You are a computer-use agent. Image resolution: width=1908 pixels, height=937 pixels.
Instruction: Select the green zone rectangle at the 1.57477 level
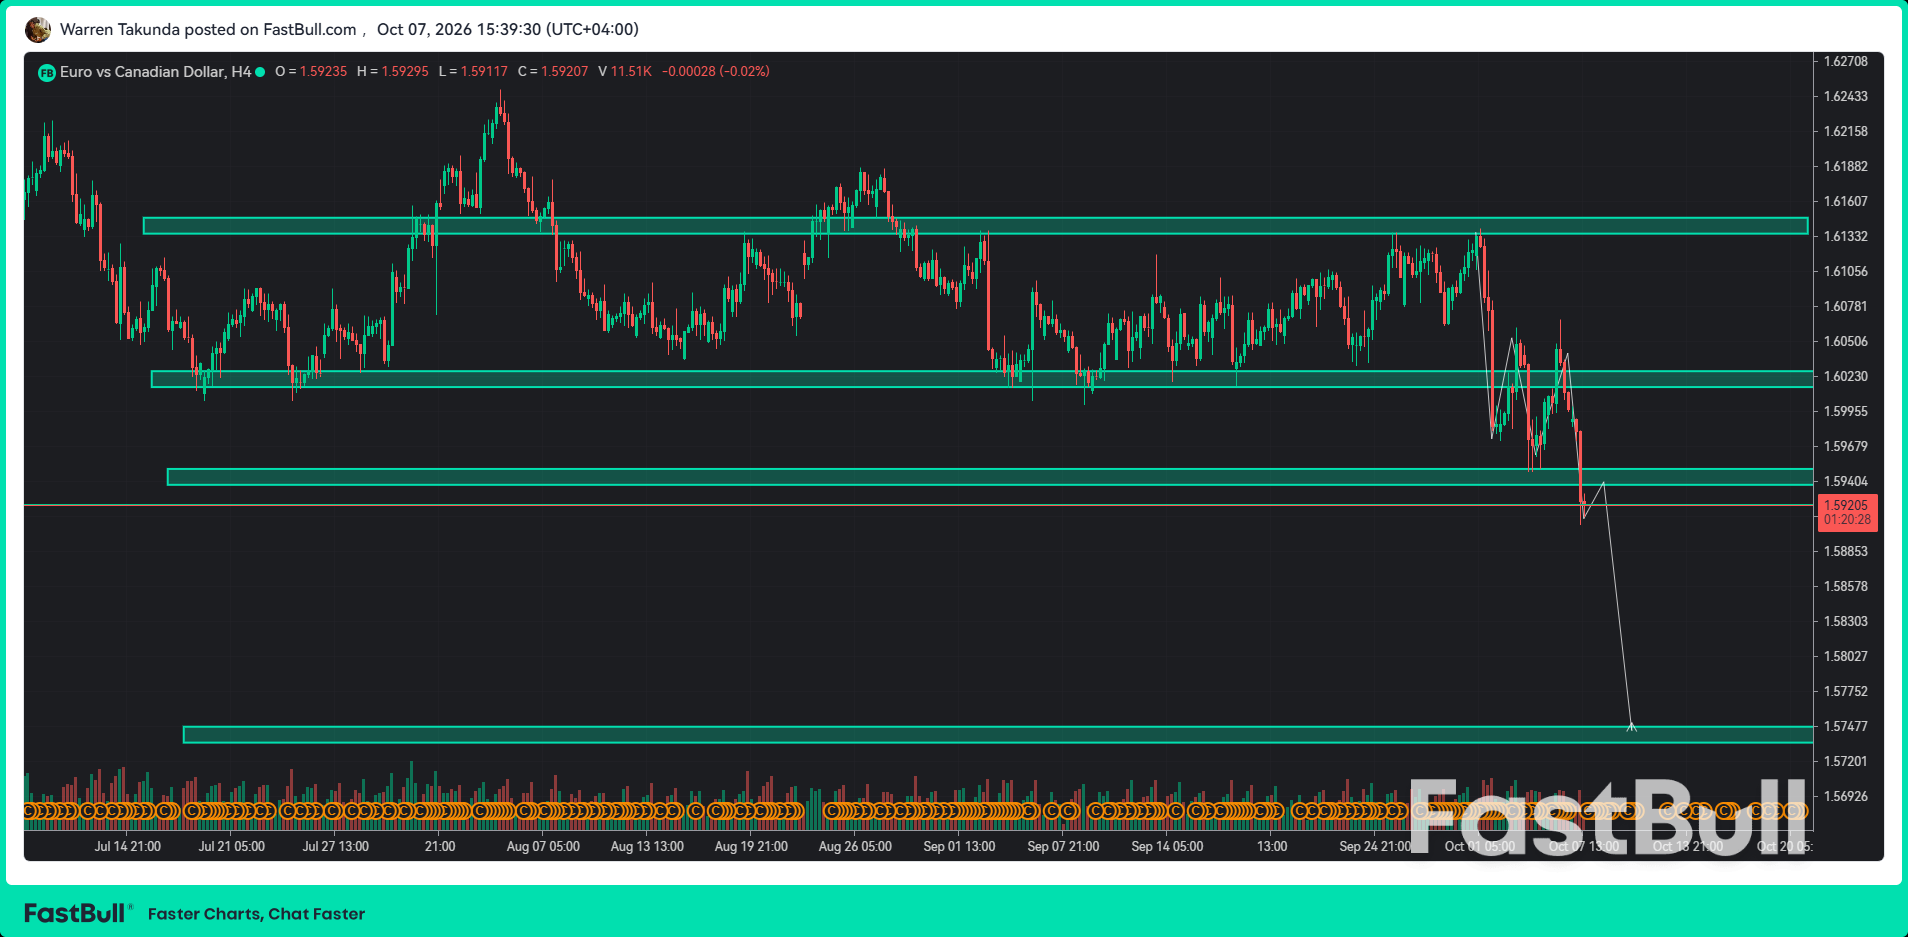998,735
